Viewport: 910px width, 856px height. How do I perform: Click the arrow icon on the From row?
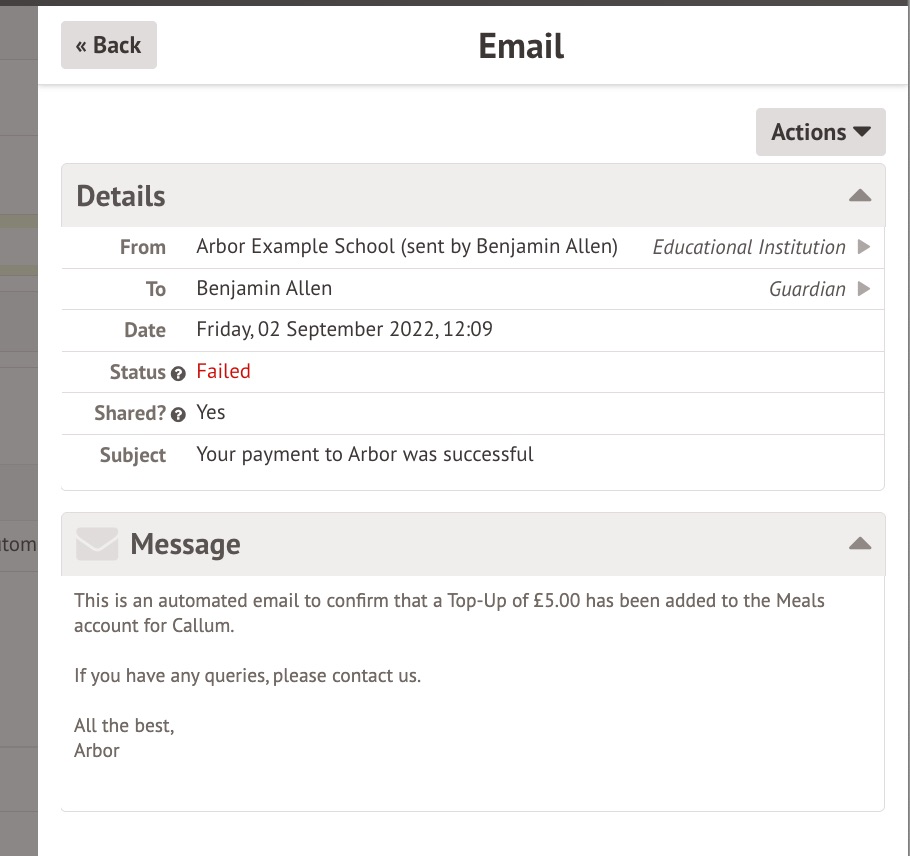click(864, 247)
